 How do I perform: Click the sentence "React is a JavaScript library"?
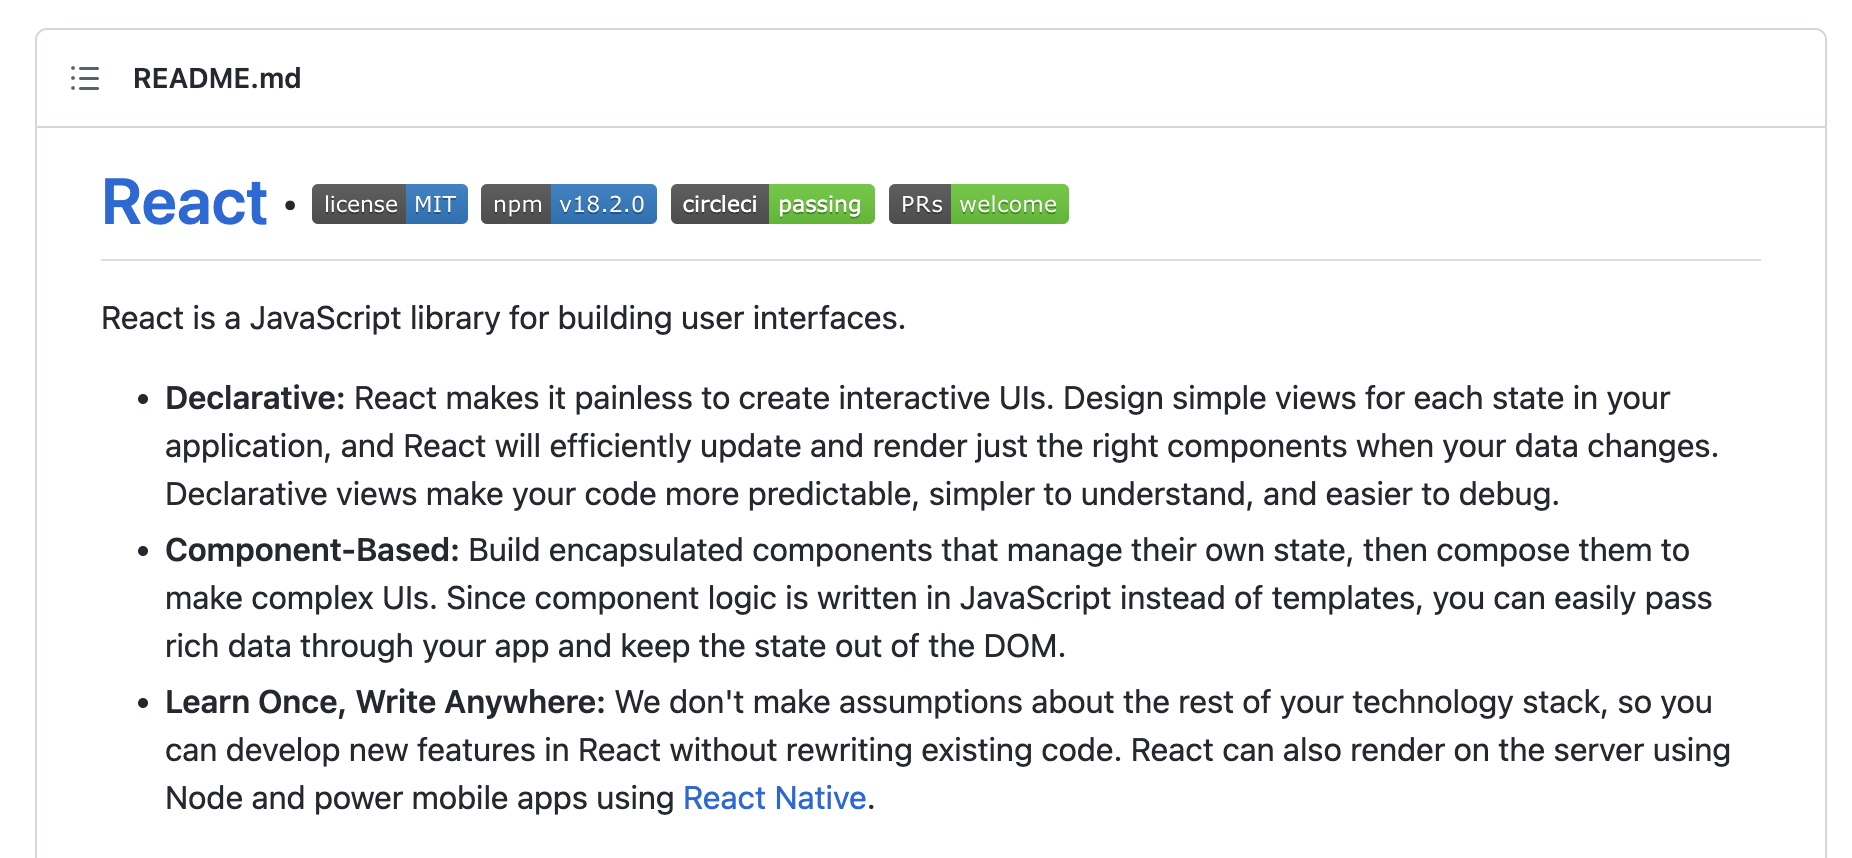pos(503,318)
